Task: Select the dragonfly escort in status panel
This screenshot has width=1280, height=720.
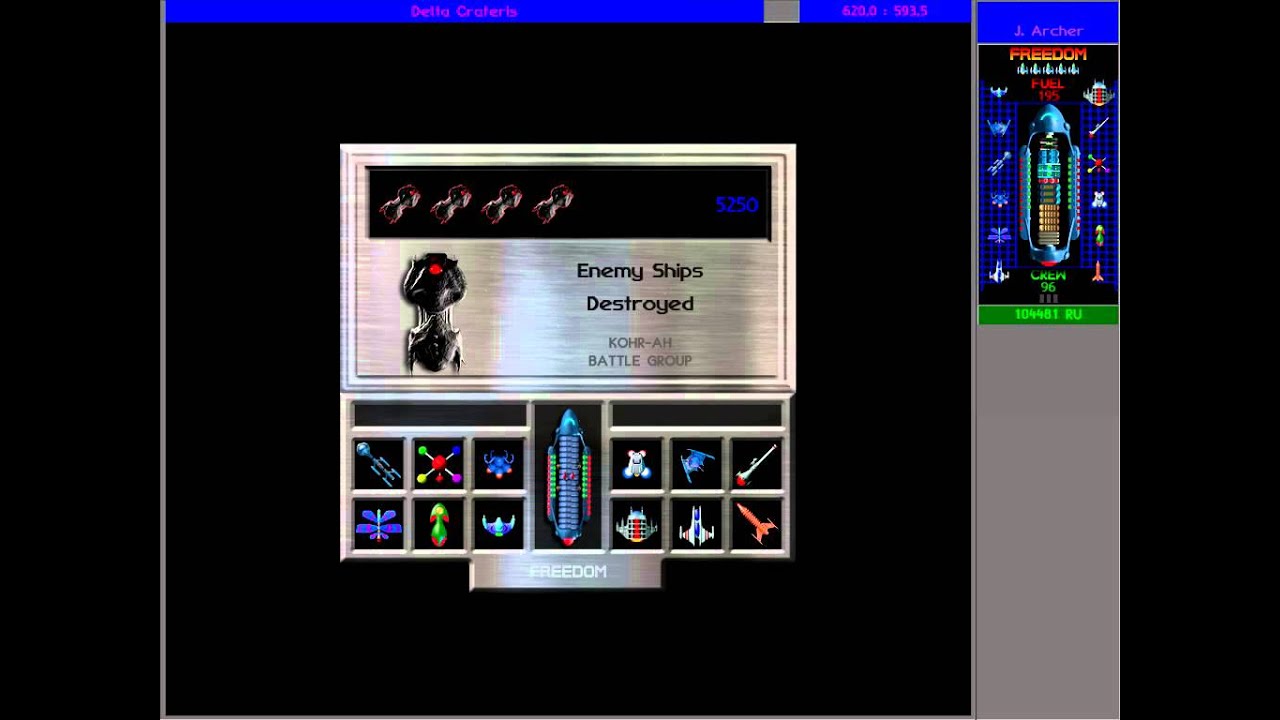Action: (999, 235)
